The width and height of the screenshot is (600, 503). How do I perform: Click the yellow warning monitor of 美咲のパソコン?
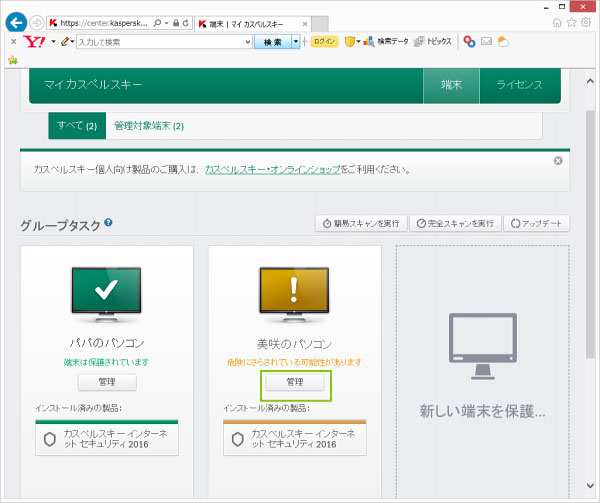pyautogui.click(x=294, y=295)
